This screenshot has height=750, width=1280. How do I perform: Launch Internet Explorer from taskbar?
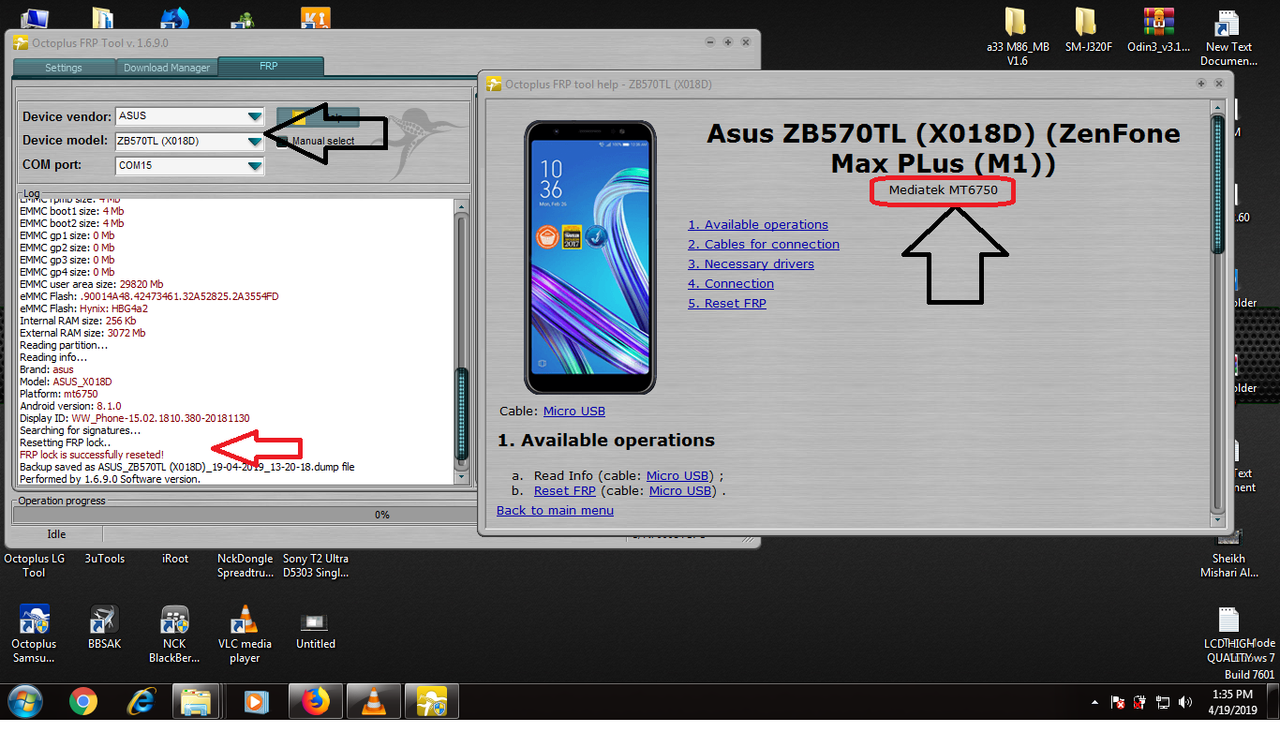tap(141, 702)
